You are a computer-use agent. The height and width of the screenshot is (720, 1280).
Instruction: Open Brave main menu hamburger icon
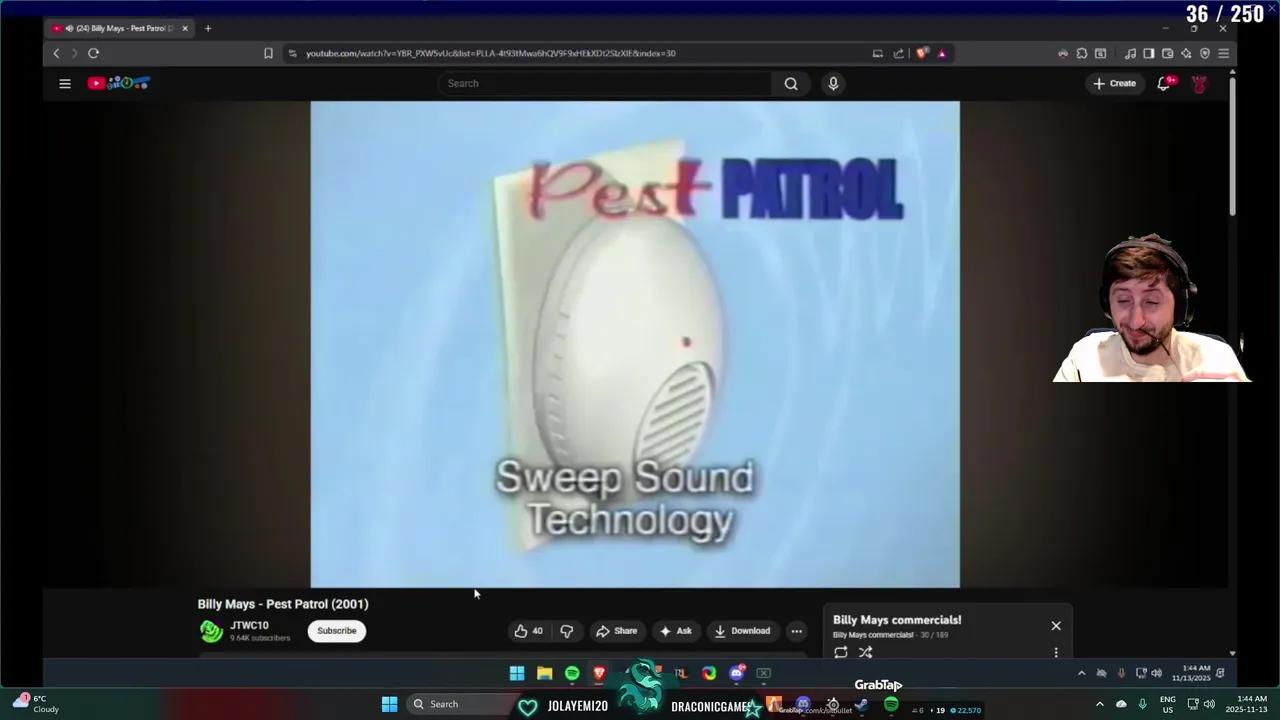coord(1224,54)
